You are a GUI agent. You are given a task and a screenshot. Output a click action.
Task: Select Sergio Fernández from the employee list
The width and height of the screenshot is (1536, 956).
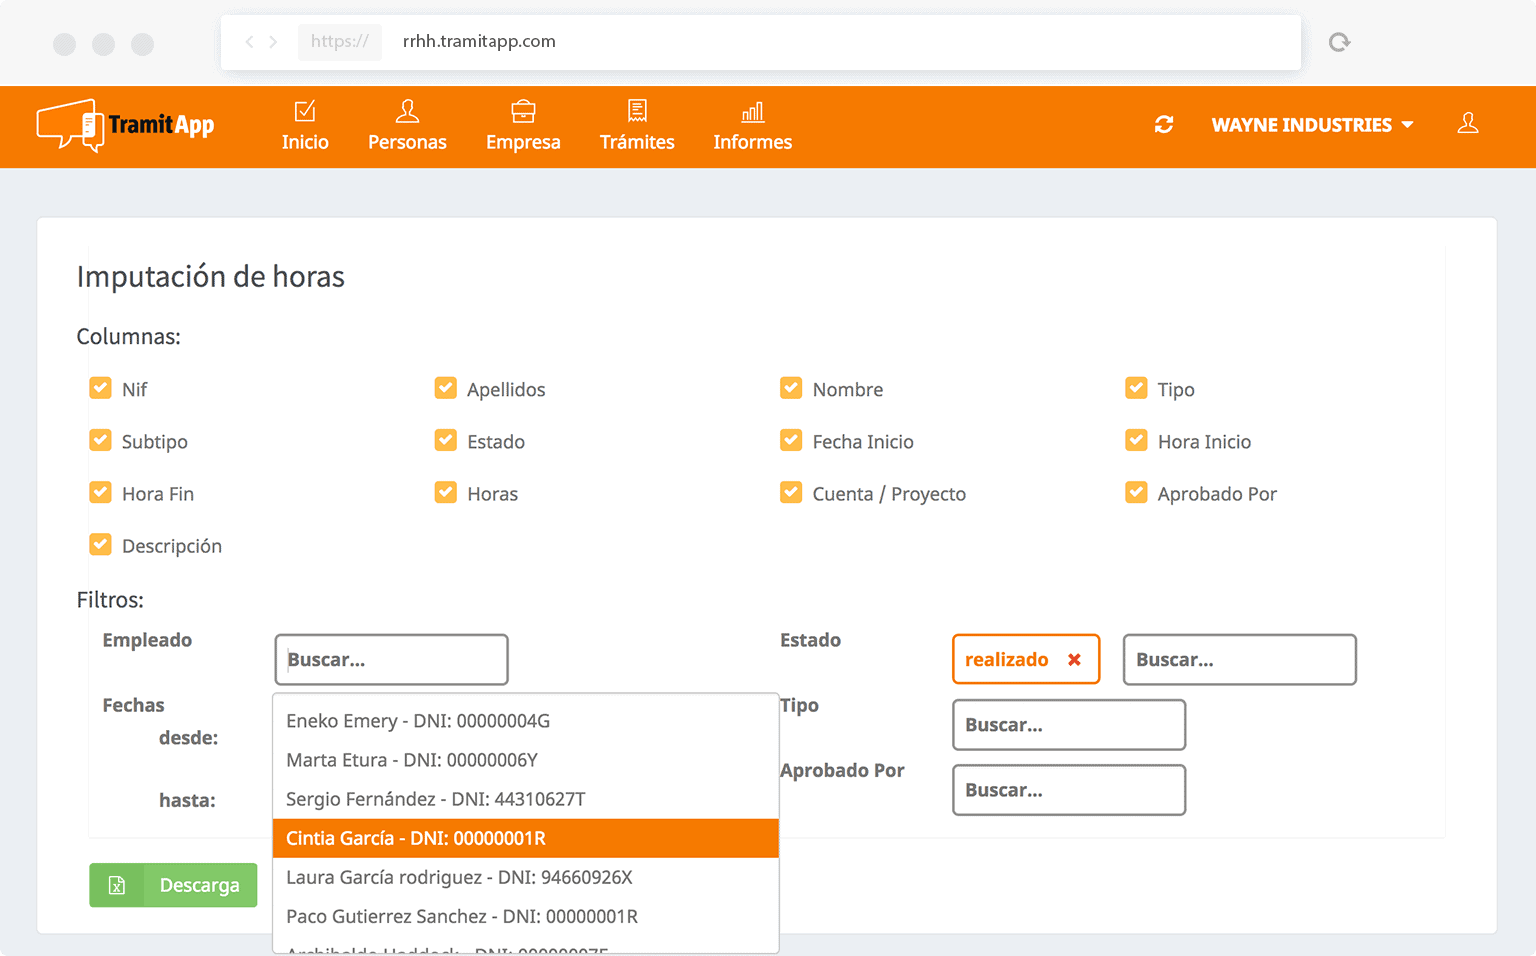526,799
